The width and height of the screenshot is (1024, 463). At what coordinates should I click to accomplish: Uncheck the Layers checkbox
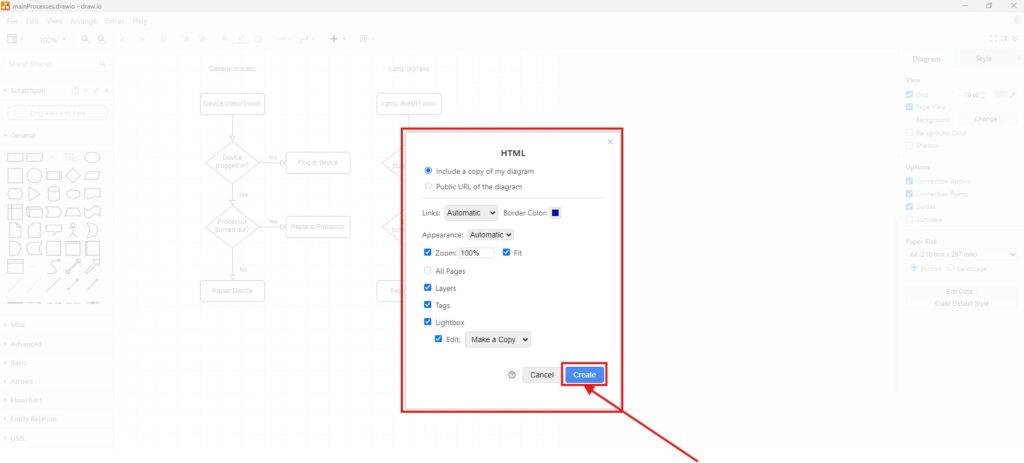(x=428, y=288)
